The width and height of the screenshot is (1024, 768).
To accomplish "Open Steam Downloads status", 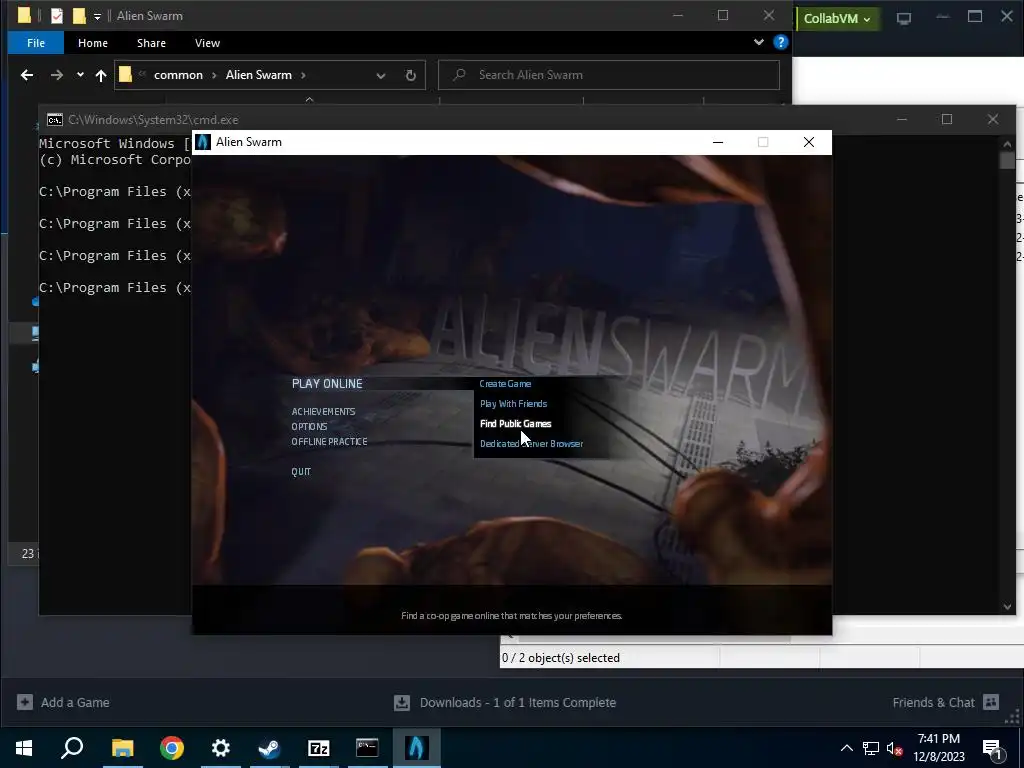I will pos(517,703).
